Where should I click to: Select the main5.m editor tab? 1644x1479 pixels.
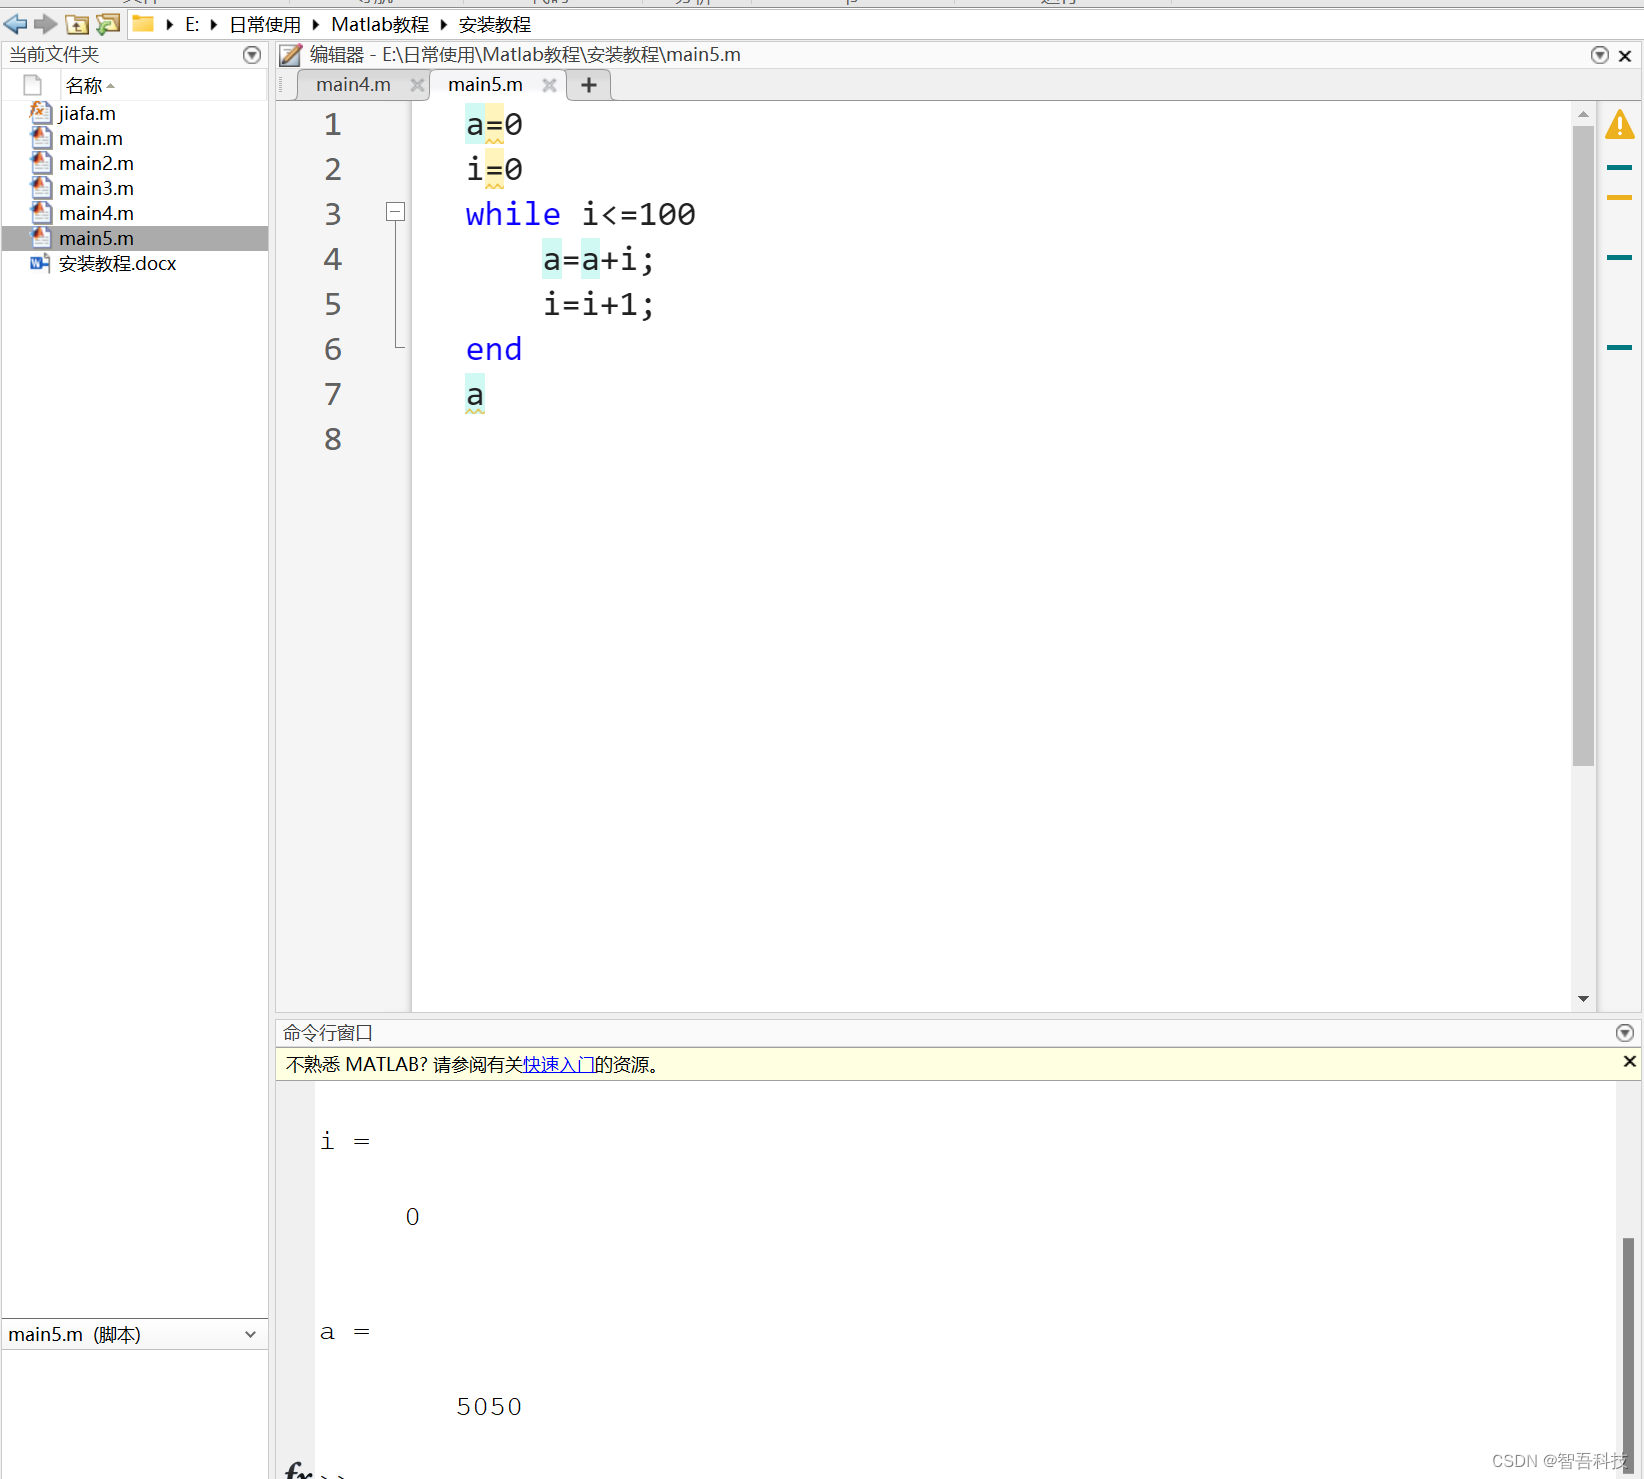tap(485, 85)
